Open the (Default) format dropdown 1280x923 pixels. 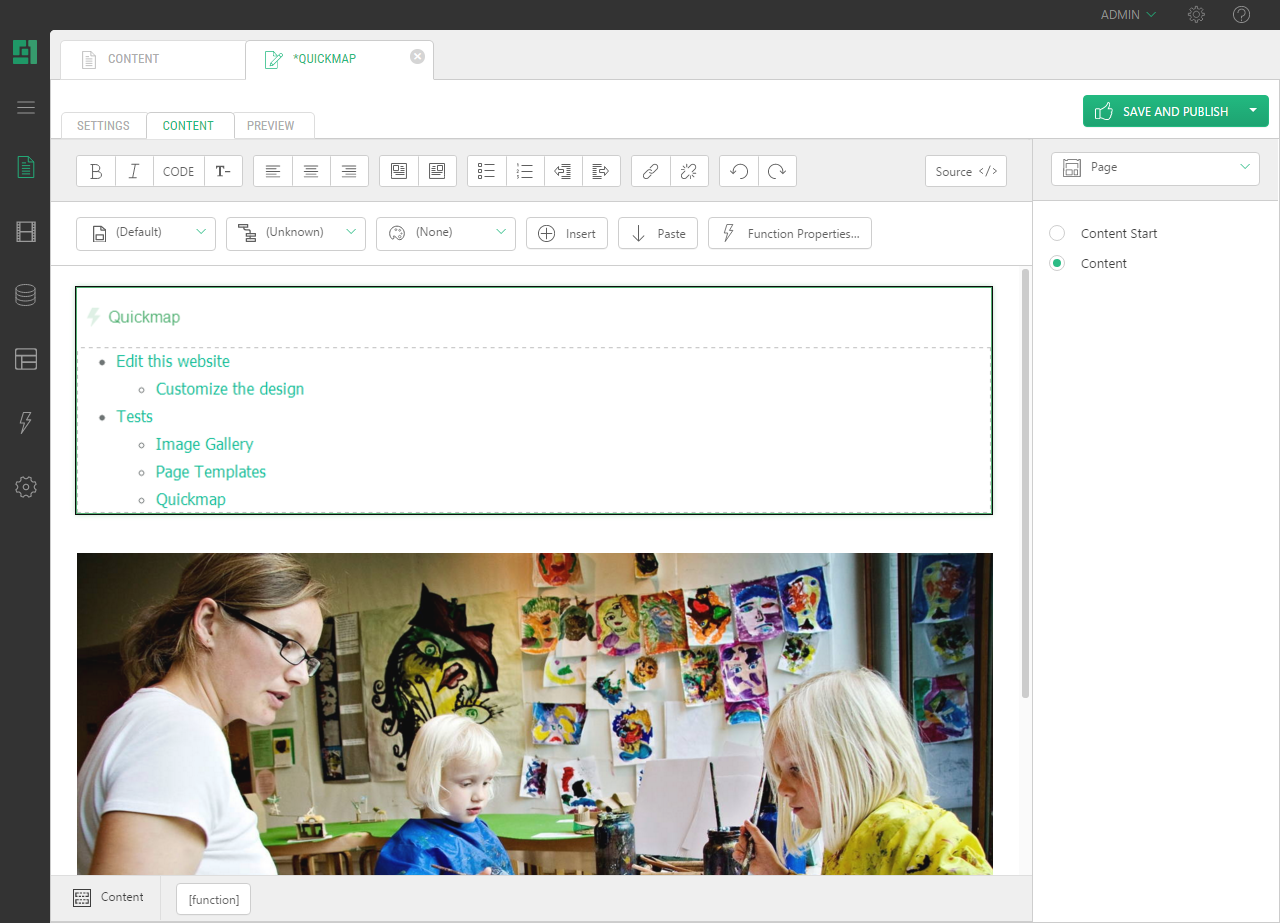coord(146,233)
